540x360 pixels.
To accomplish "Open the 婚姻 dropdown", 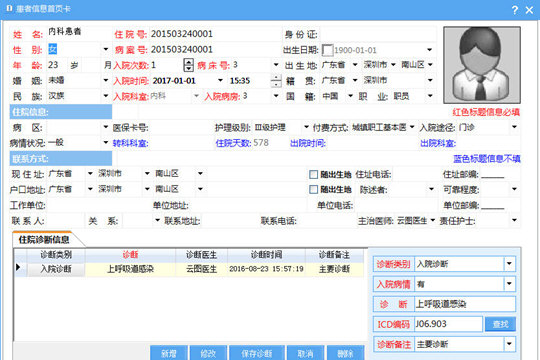I will point(106,80).
